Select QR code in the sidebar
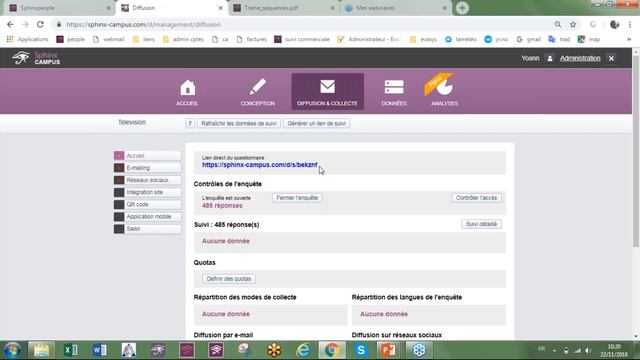Viewport: 640px width, 360px height. point(147,204)
